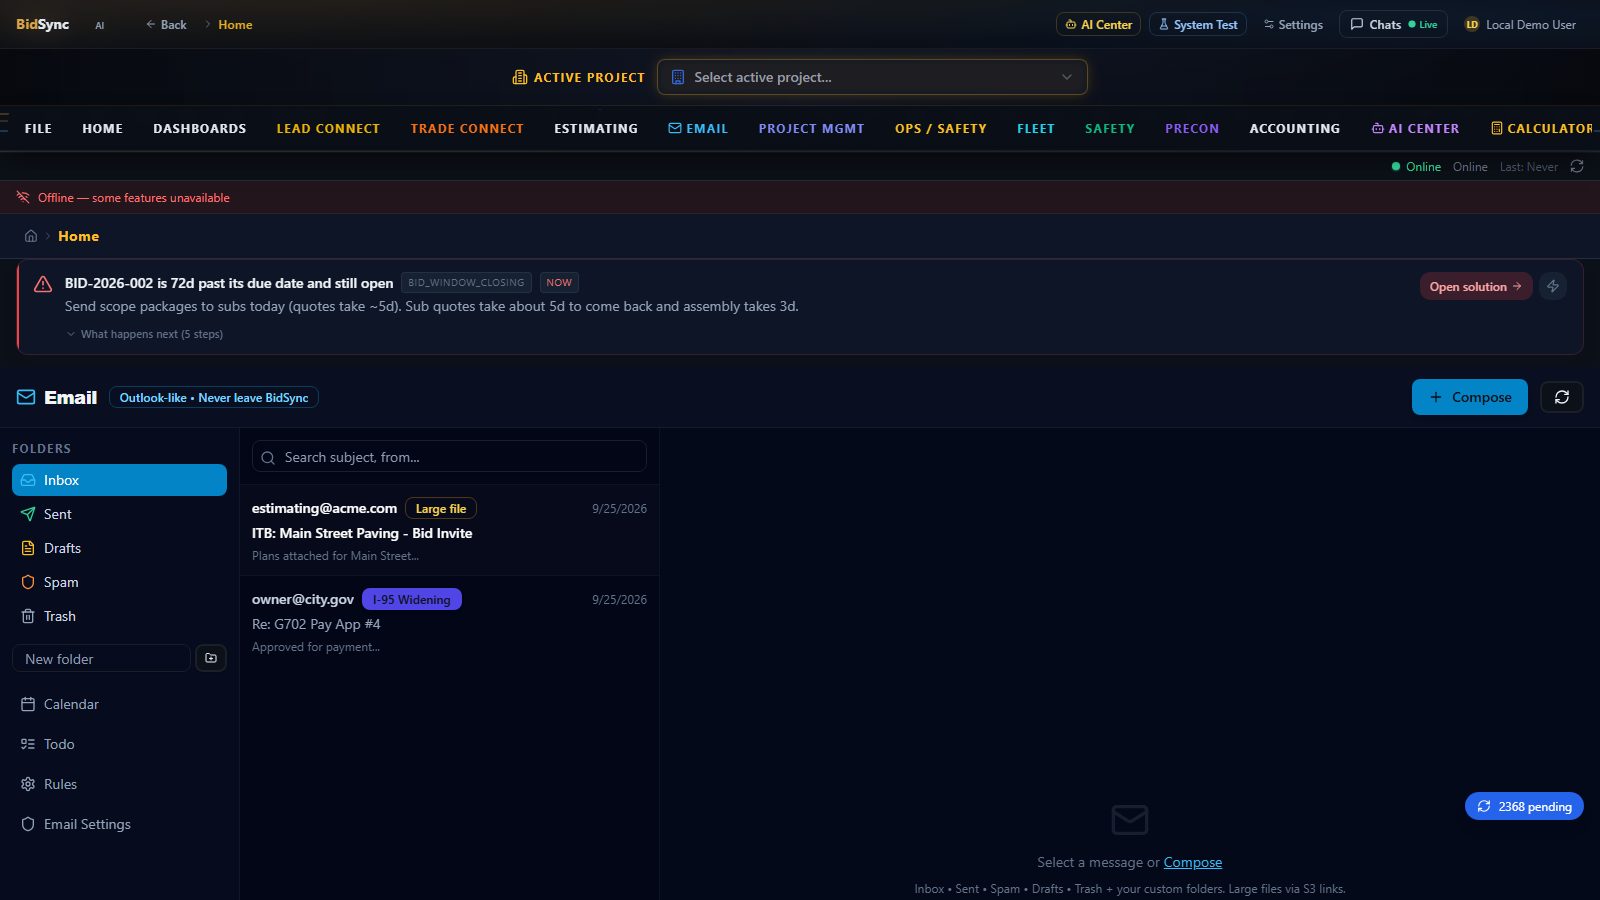This screenshot has height=900, width=1600.
Task: Open the Spam folder
Action: (x=119, y=582)
